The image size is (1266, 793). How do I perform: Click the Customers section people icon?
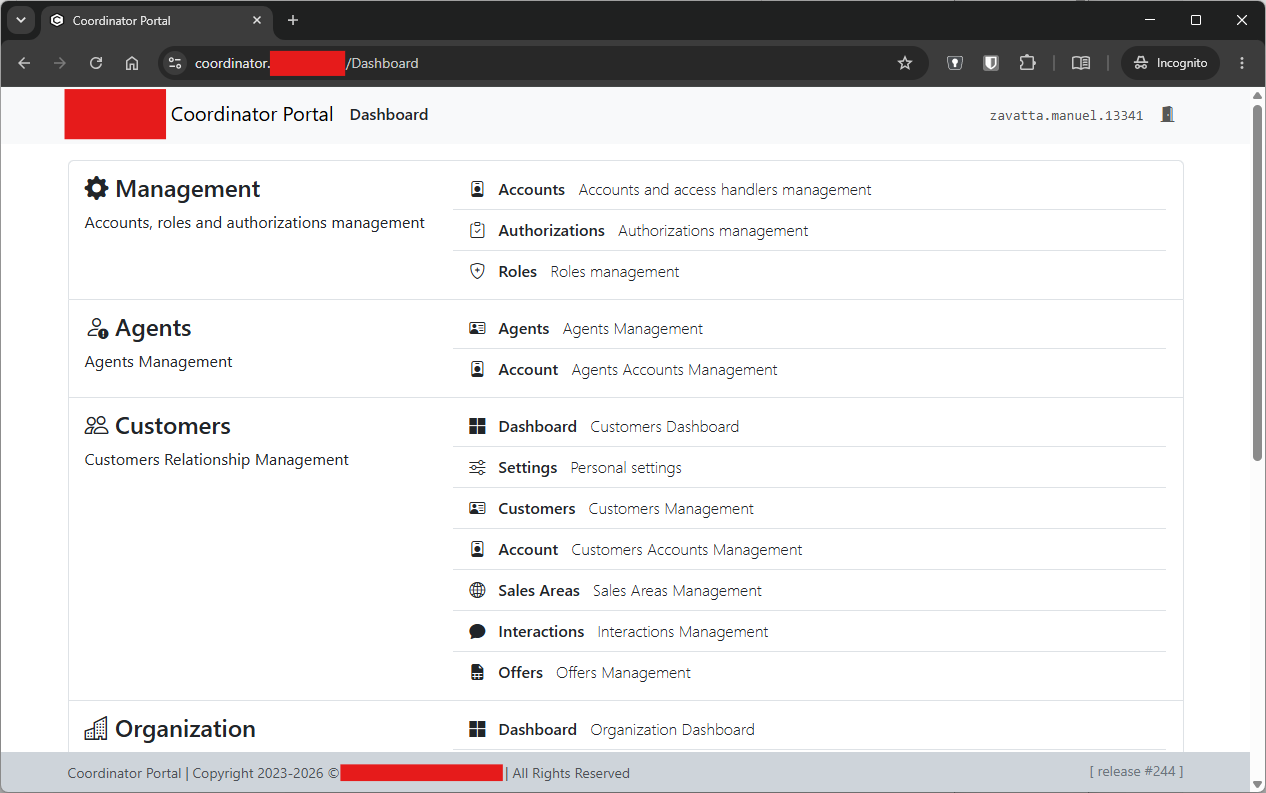pos(96,426)
